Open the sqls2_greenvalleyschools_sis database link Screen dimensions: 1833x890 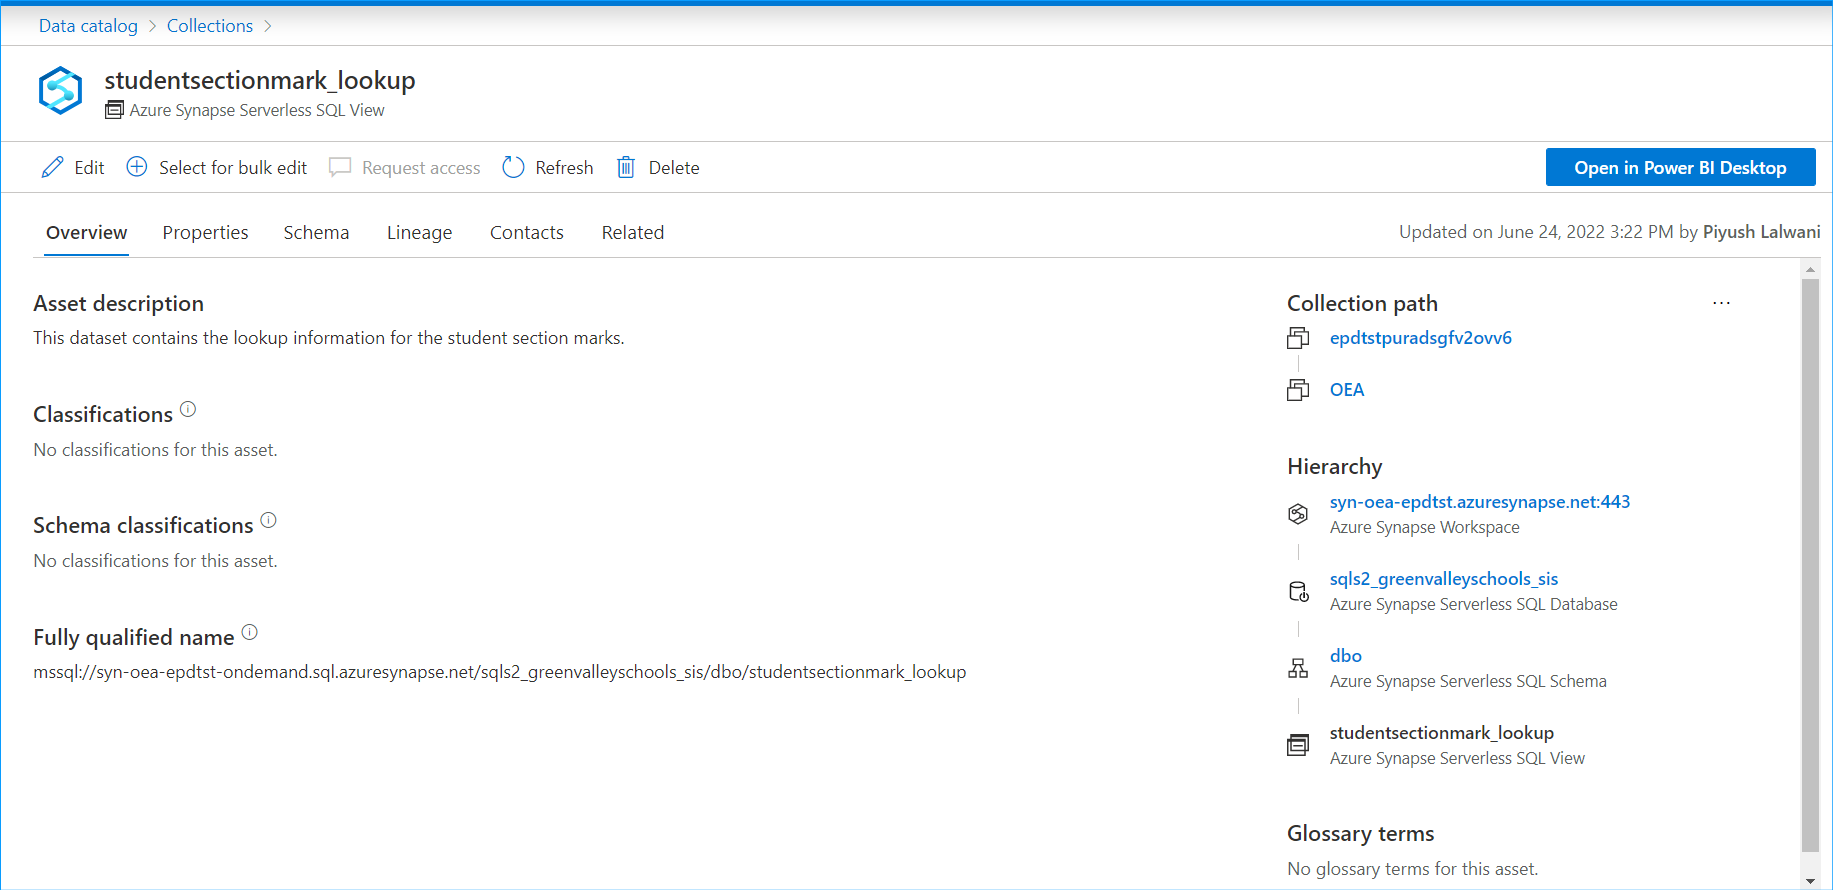[1443, 579]
